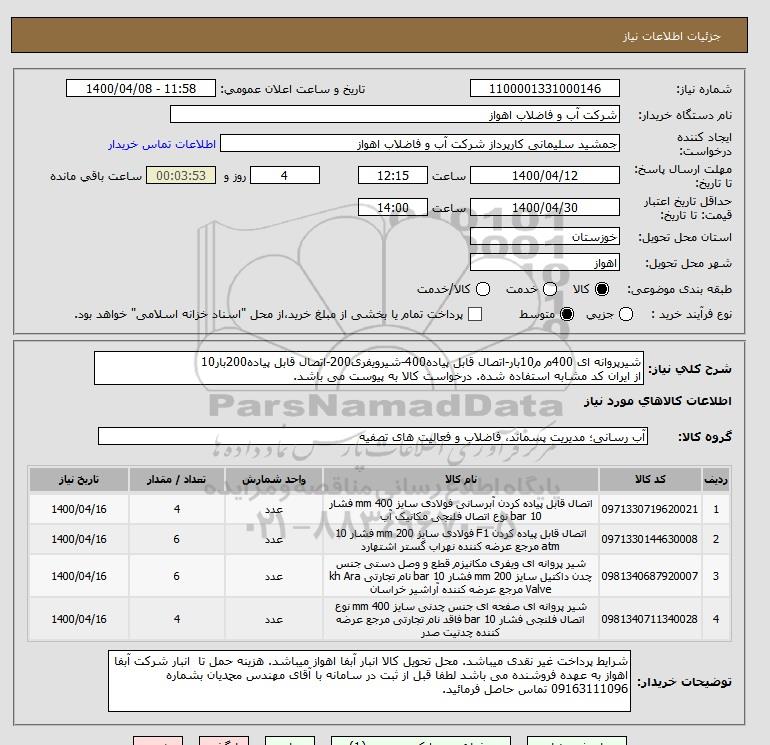Click the جزئیات اطلاعات نیاز page header
The height and width of the screenshot is (745, 770).
(671, 36)
